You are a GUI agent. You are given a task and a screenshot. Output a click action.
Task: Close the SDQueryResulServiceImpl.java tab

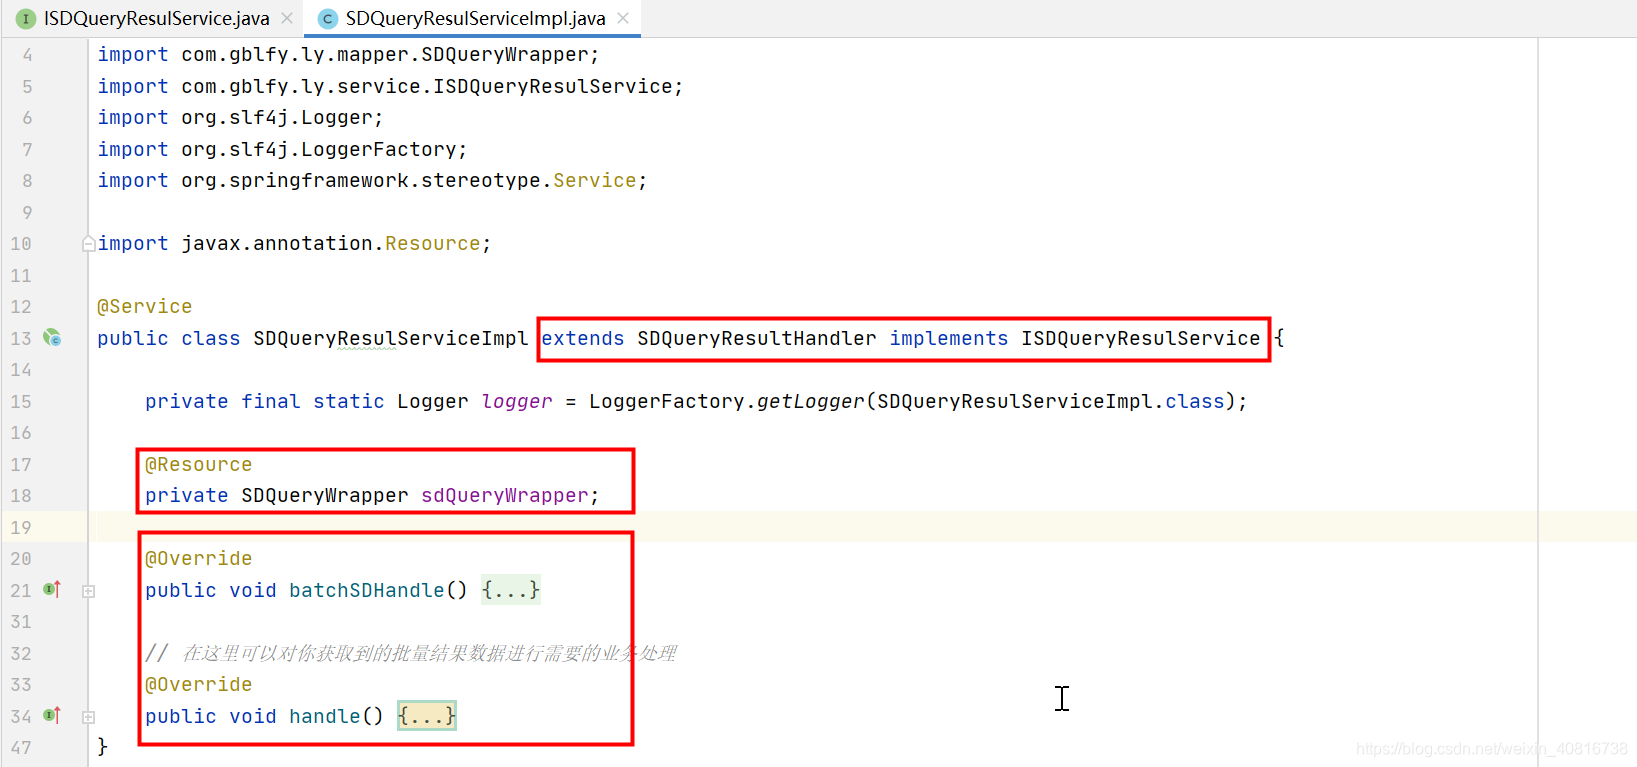[623, 18]
